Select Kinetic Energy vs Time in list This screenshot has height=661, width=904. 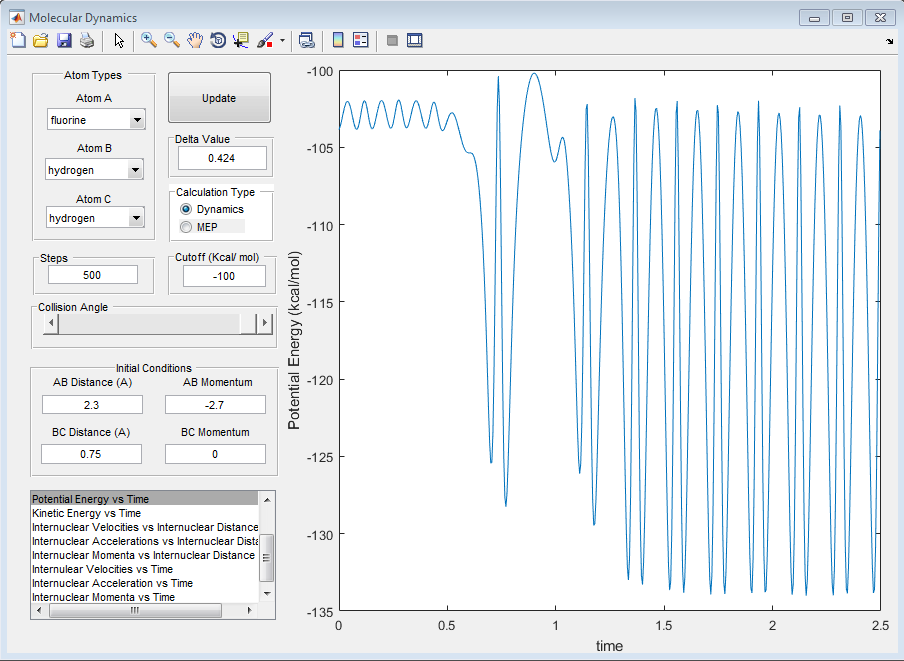tap(87, 513)
